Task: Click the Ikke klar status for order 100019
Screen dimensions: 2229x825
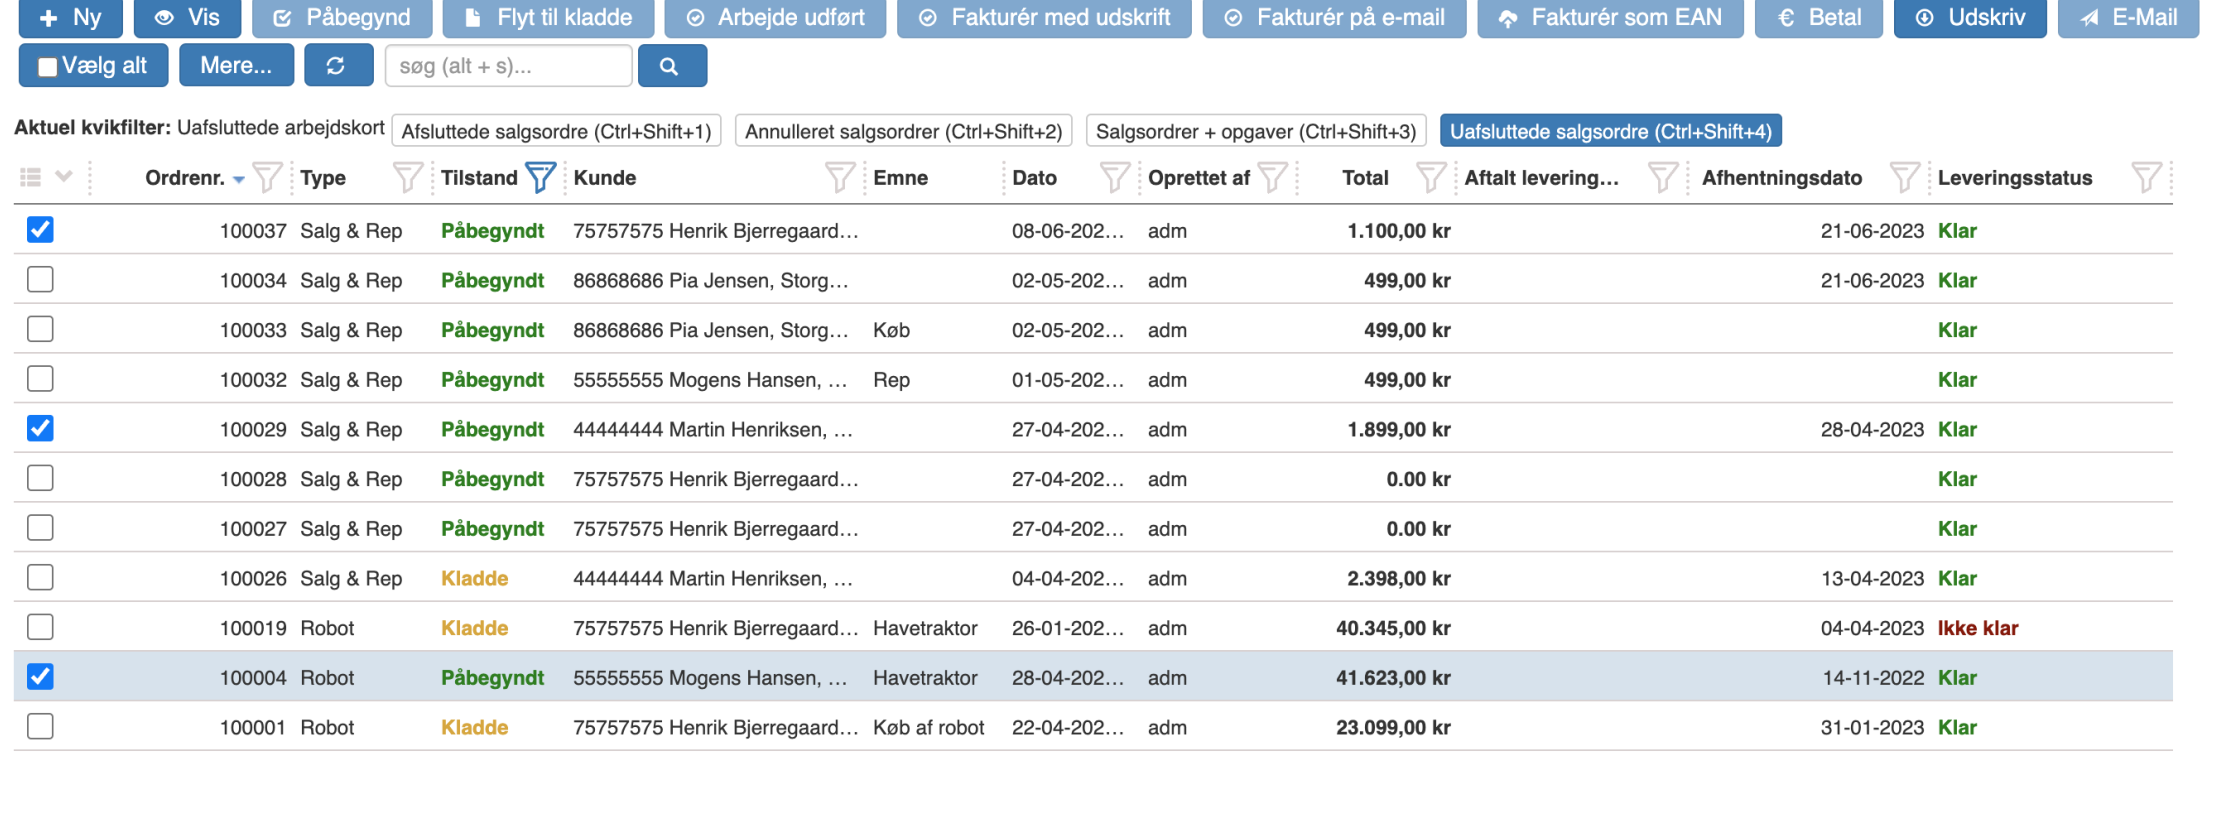Action: coord(1978,628)
